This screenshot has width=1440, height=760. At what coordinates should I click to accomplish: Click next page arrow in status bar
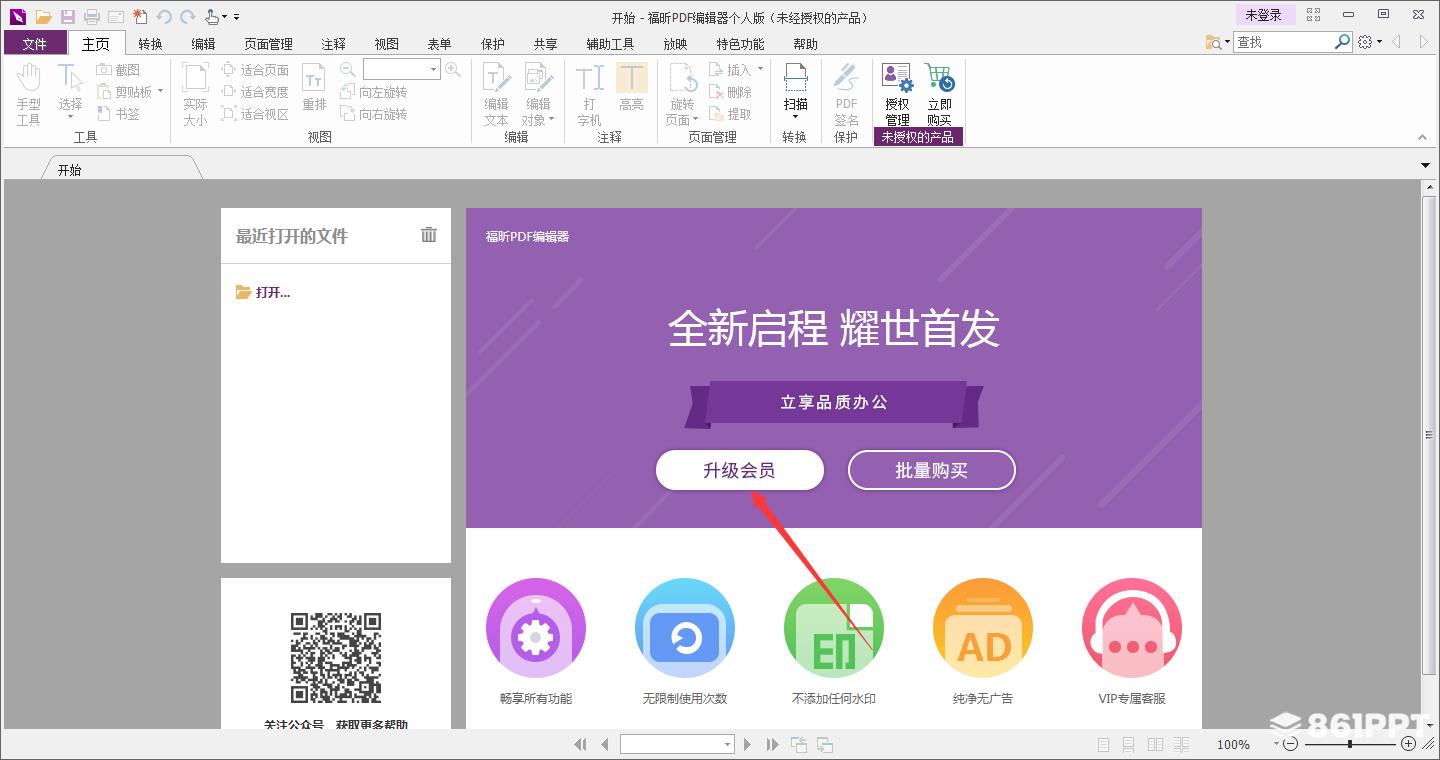tap(747, 744)
